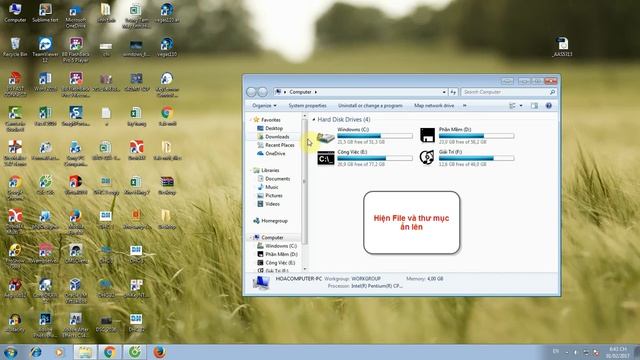Click the system tray clock
Image resolution: width=640 pixels, height=360 pixels.
[x=617, y=352]
